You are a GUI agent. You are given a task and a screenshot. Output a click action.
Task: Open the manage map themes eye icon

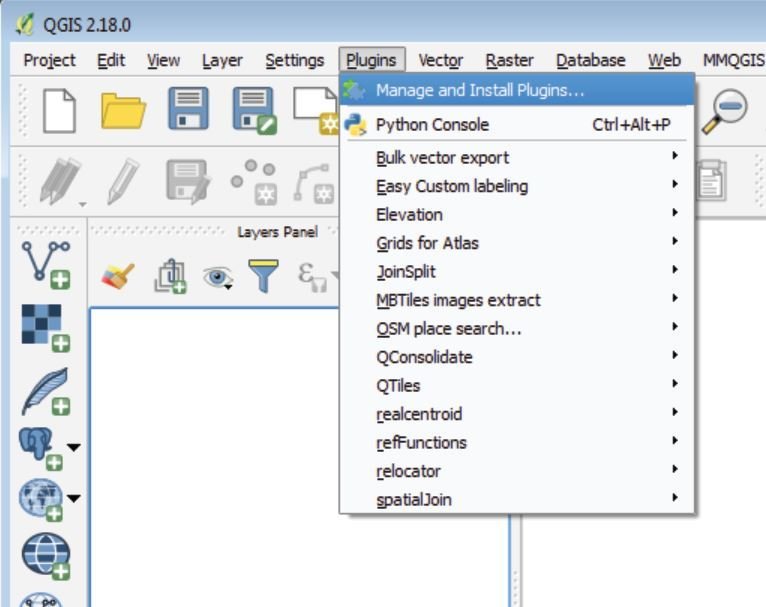pos(218,277)
